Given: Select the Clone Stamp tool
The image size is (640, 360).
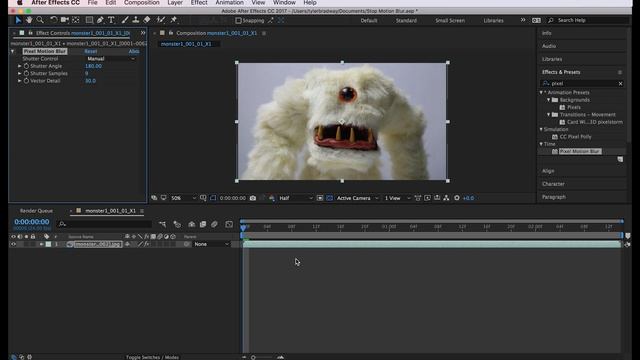Looking at the screenshot, I should tap(136, 20).
